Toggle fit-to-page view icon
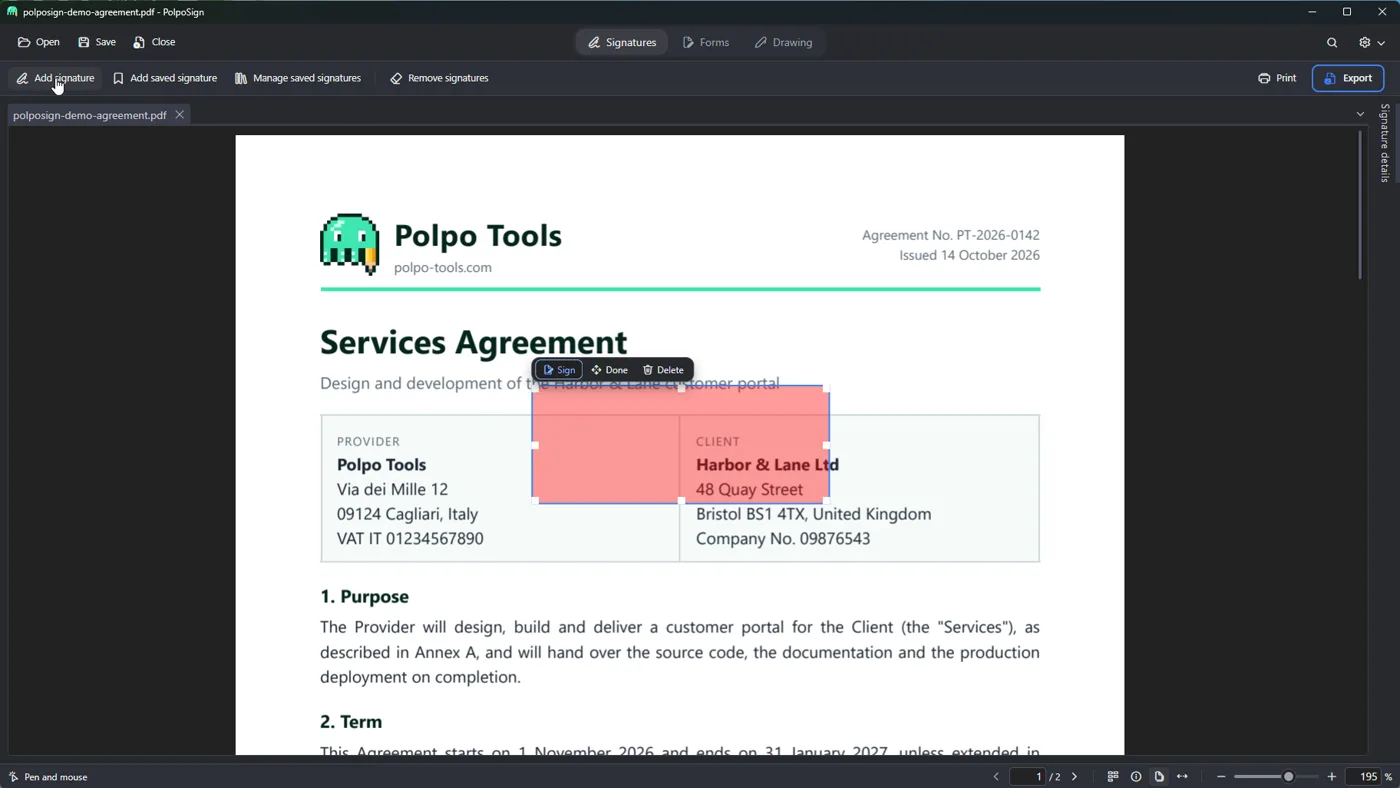 (1159, 777)
